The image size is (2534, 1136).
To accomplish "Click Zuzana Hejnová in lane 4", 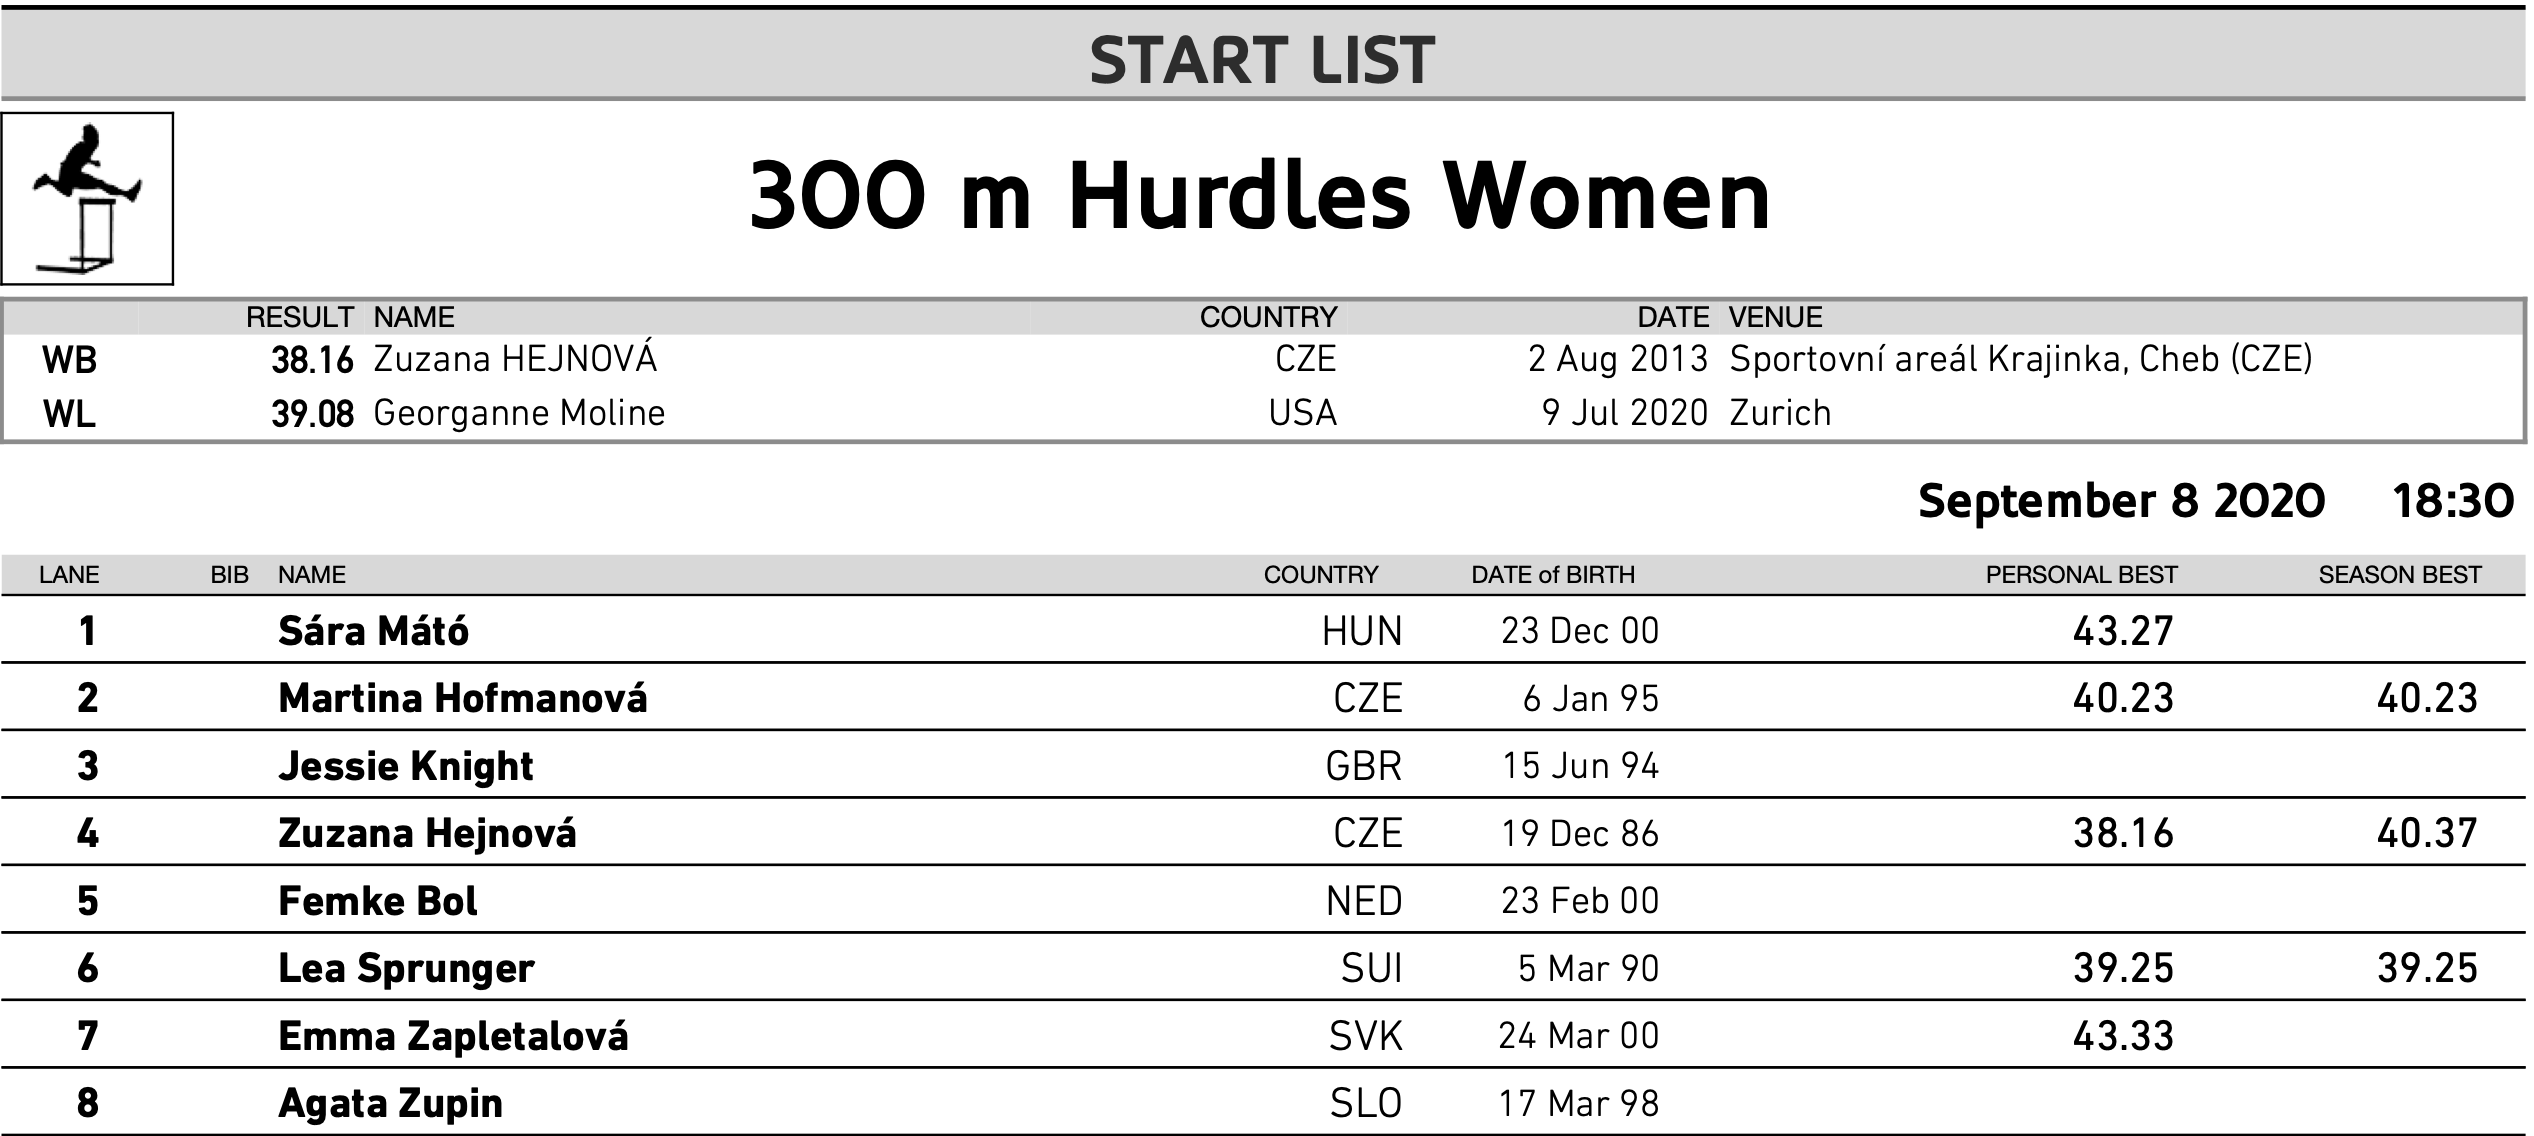I will [x=427, y=833].
